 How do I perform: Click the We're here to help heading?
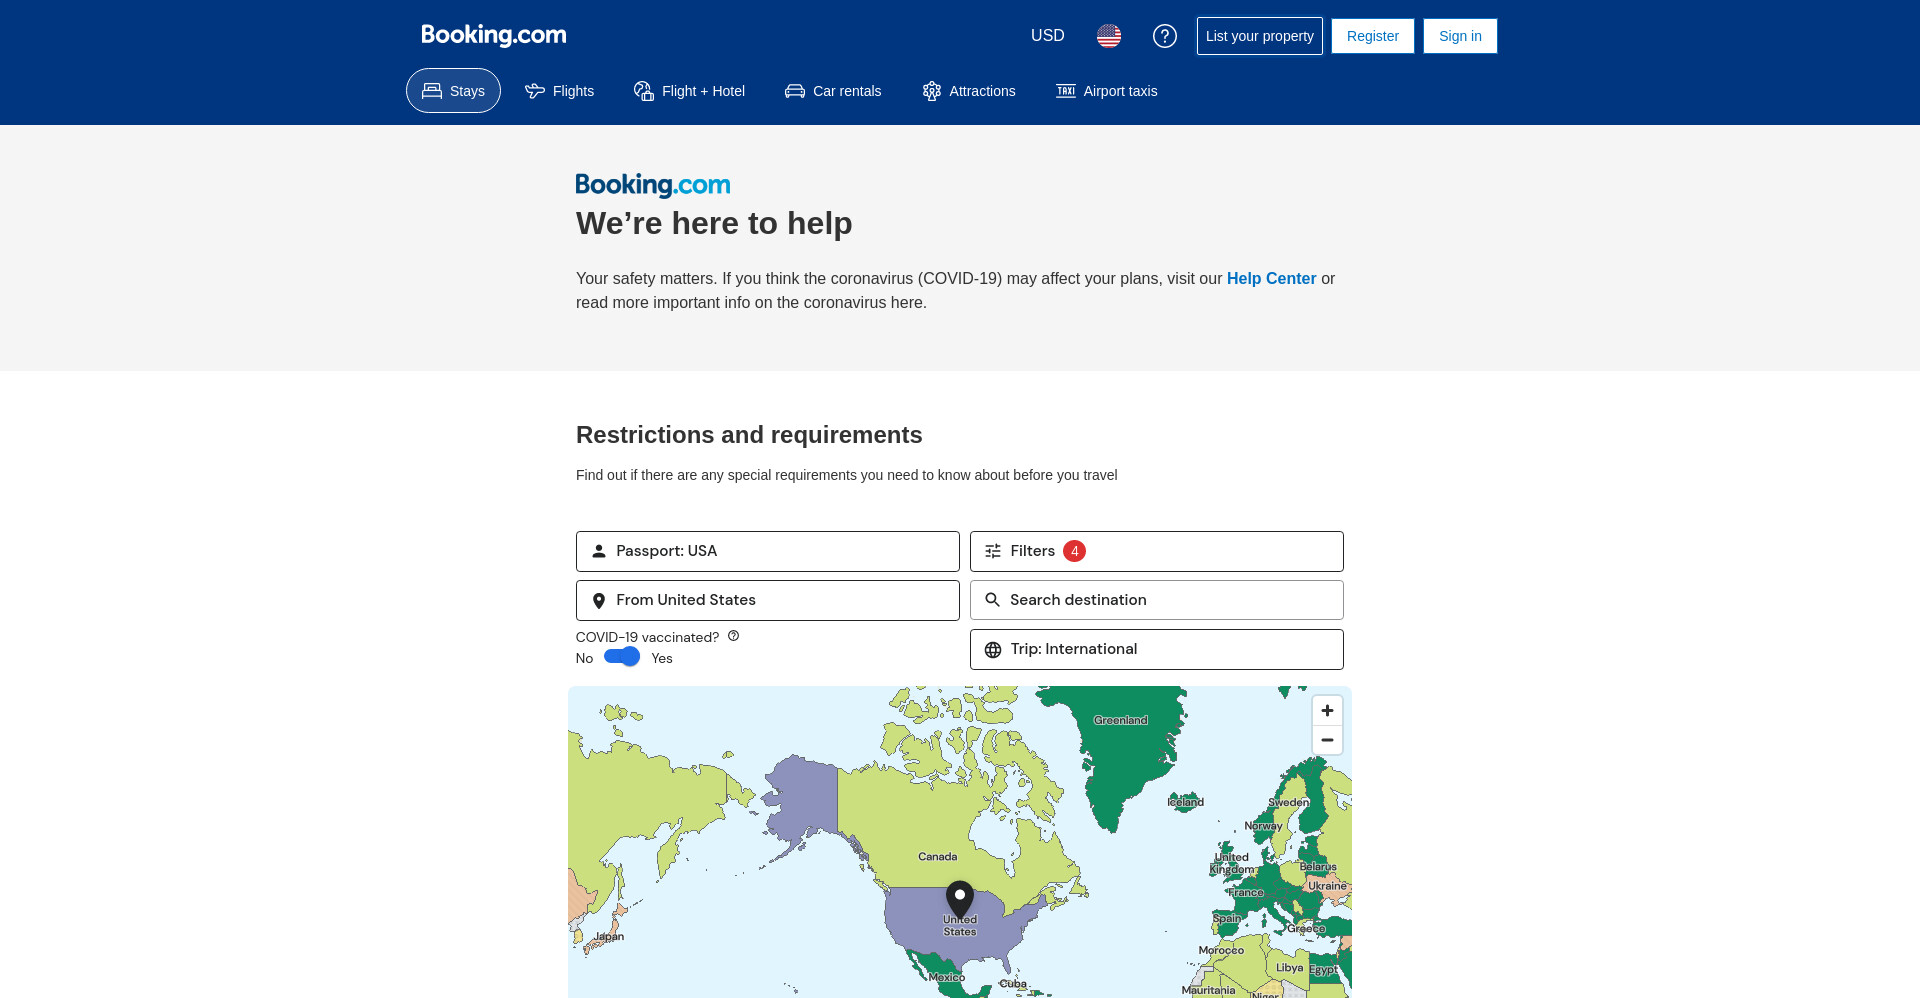pyautogui.click(x=714, y=223)
